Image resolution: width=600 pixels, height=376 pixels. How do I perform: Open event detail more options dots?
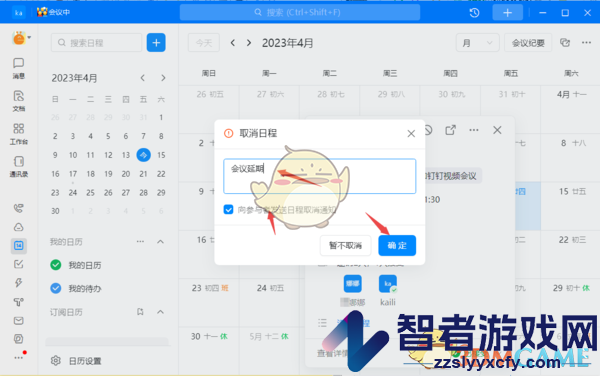(474, 130)
